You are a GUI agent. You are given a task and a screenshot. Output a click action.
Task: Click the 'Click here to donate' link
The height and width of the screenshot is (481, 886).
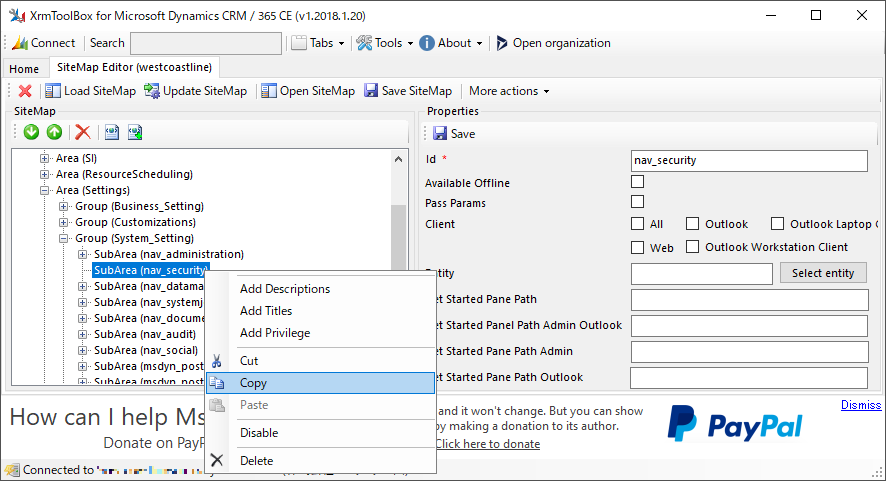click(x=488, y=444)
